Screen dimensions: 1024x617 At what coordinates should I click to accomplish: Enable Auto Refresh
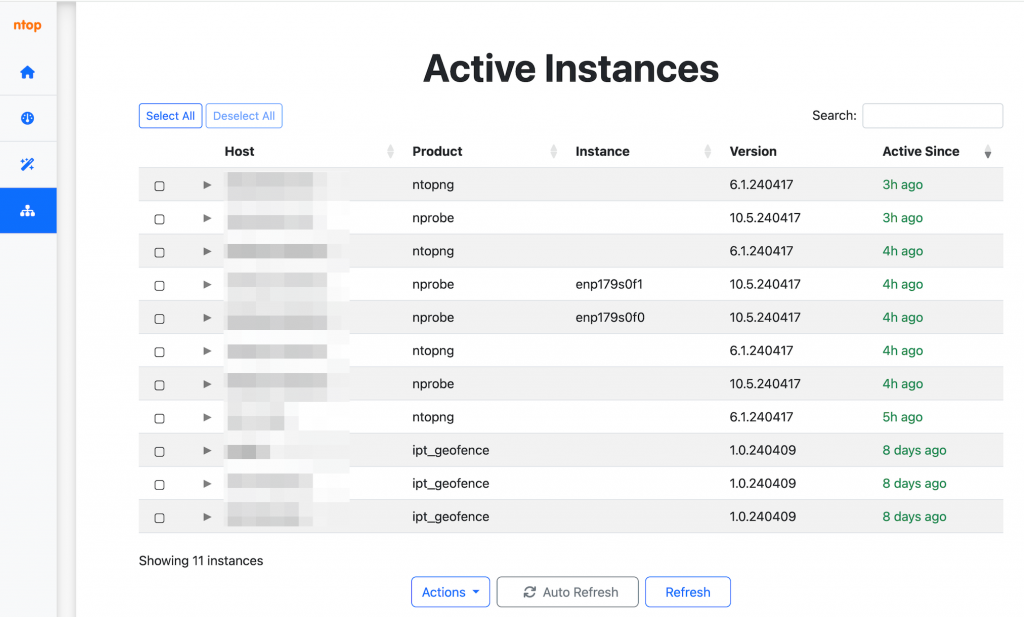(568, 592)
